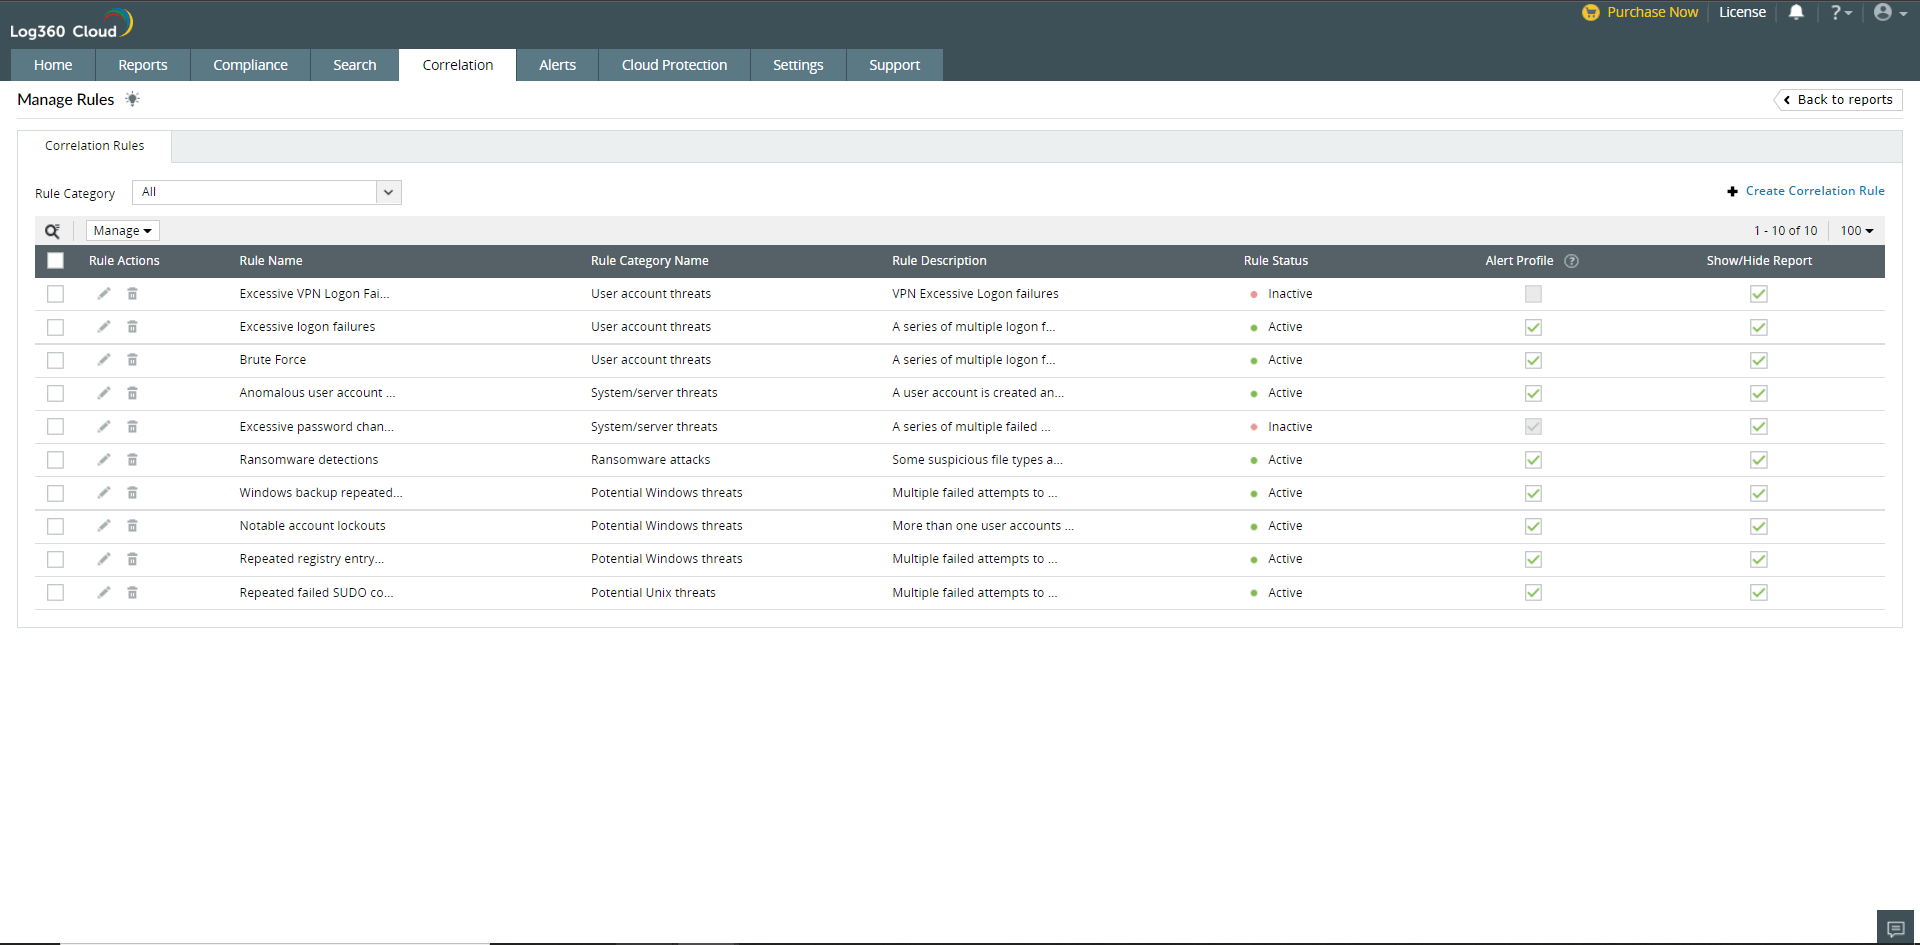Viewport: 1920px width, 945px height.
Task: Click the lightbulb icon beside Manage Rules
Action: 132,99
